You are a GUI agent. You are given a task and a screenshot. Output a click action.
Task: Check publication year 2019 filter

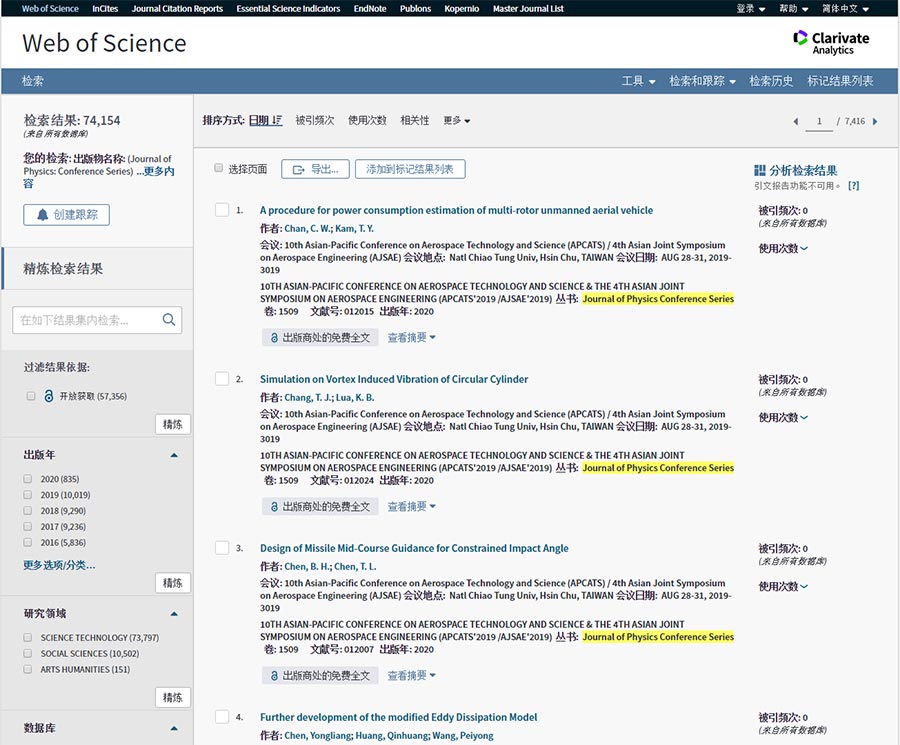[x=28, y=495]
